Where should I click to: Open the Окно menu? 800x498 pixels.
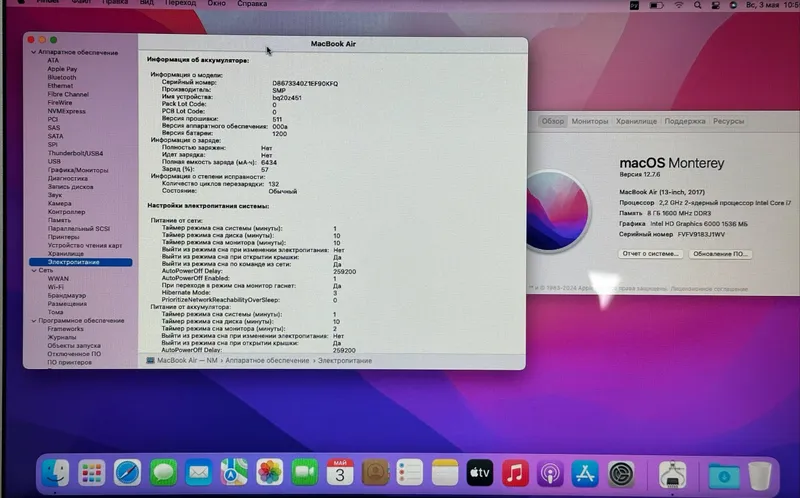[x=216, y=4]
